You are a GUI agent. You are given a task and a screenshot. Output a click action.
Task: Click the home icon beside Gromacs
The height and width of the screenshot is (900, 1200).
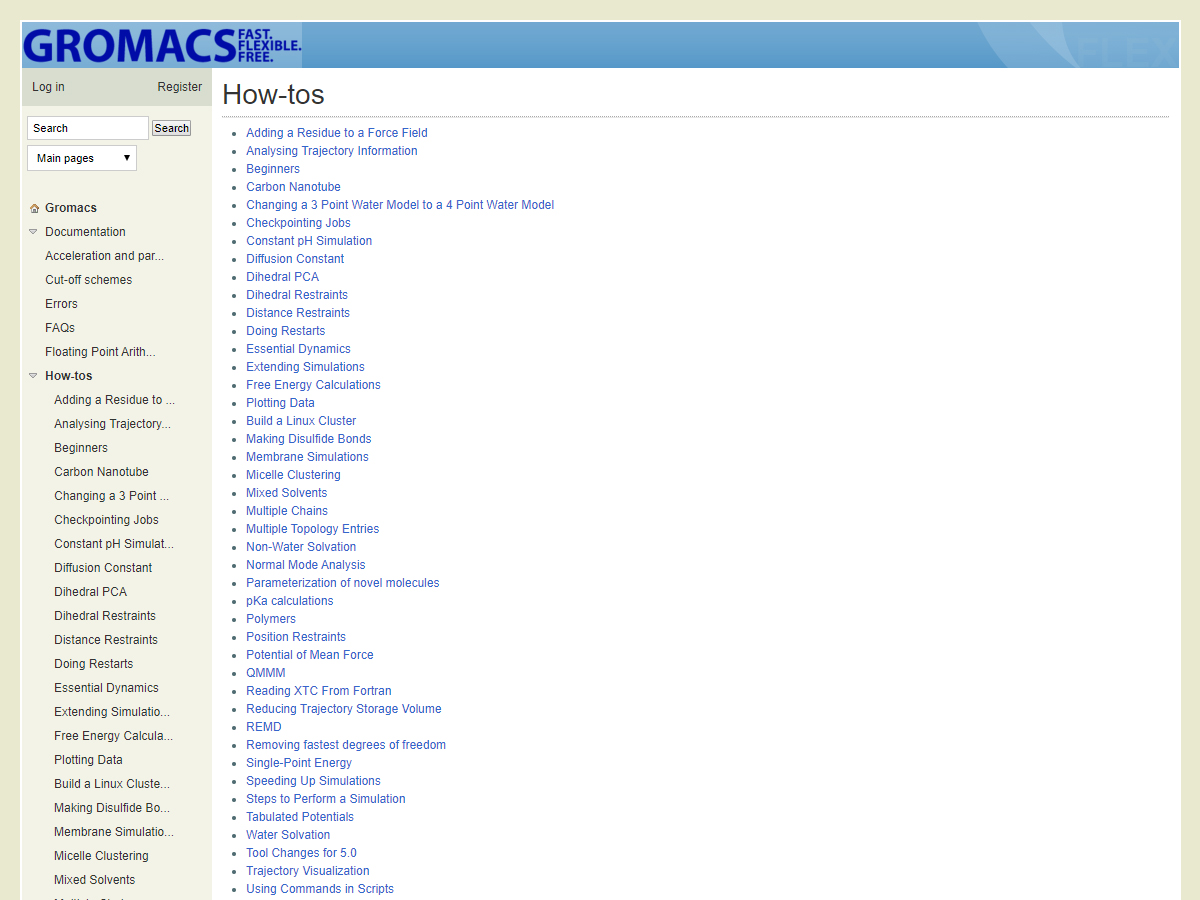(x=35, y=208)
